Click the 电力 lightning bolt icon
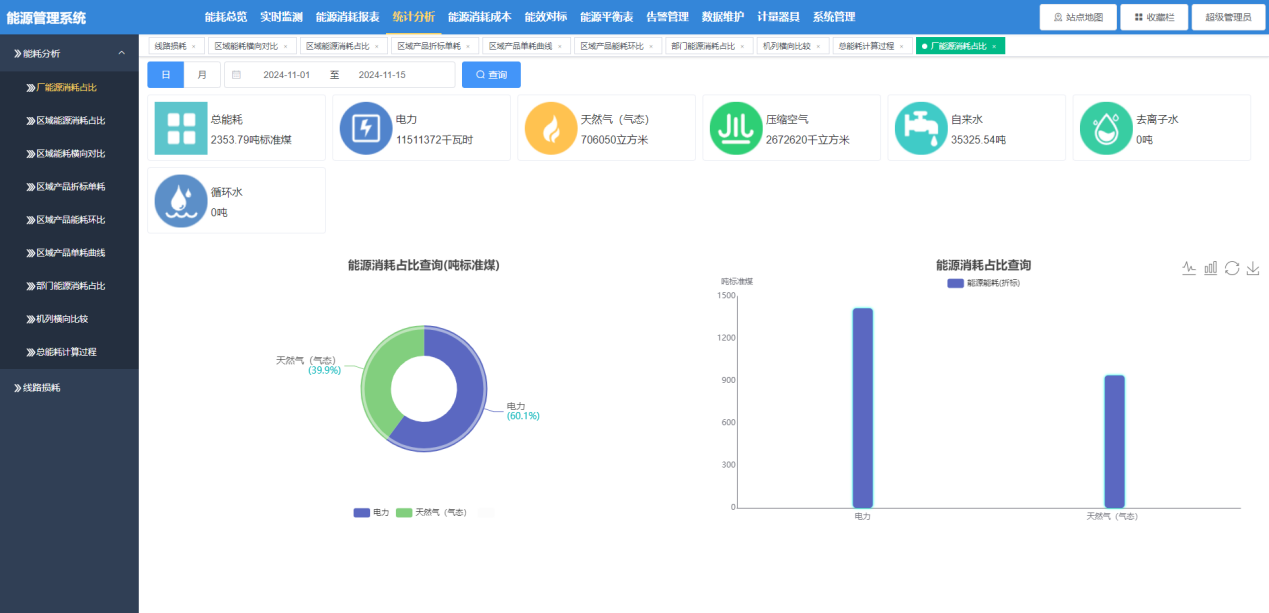The image size is (1269, 613). pyautogui.click(x=365, y=128)
